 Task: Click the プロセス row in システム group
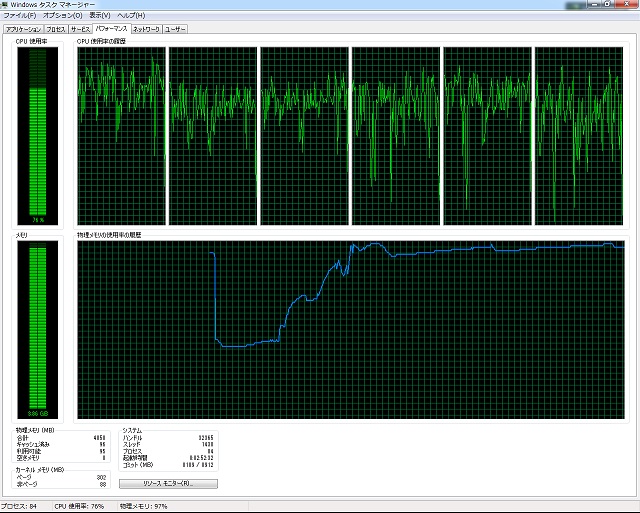pos(168,451)
